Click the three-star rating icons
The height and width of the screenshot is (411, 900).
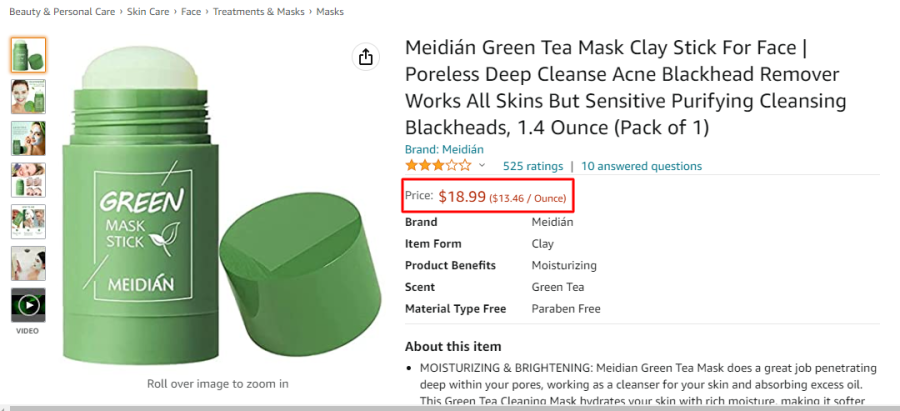coord(438,166)
